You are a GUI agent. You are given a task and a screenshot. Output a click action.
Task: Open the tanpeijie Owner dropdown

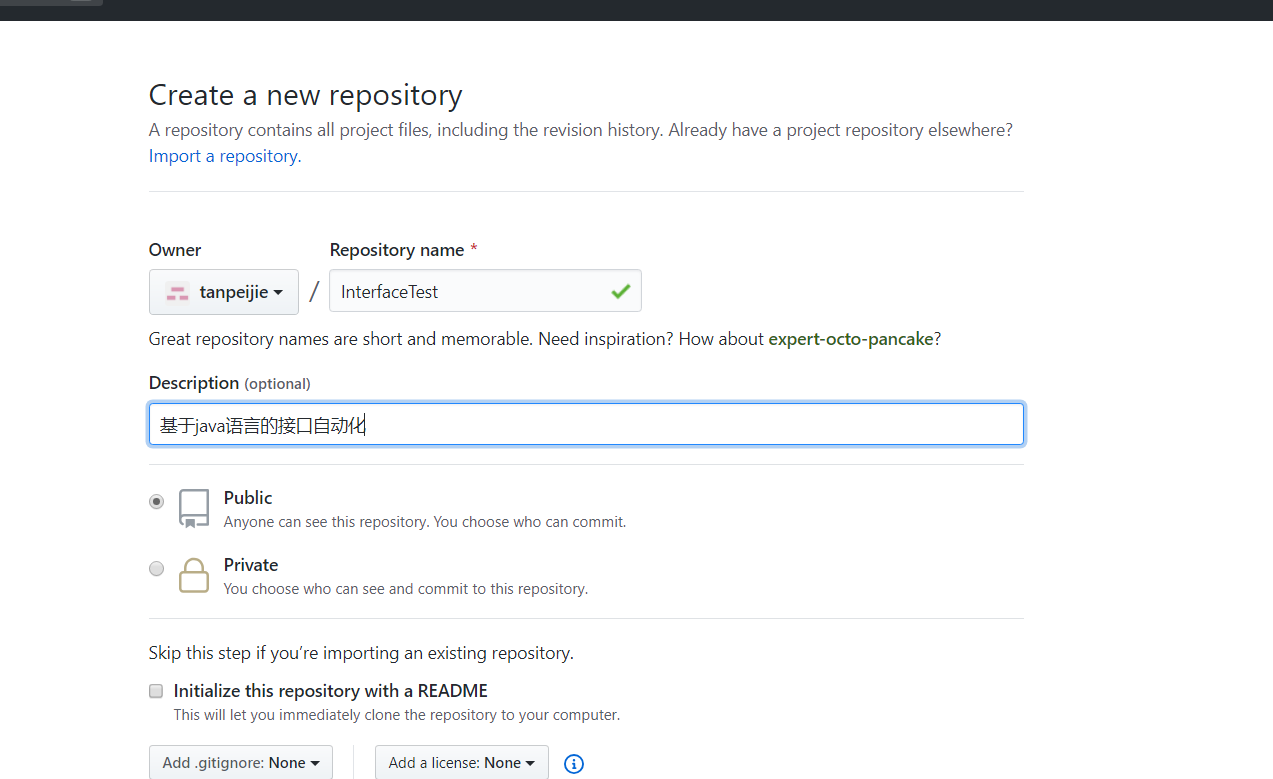pos(224,292)
